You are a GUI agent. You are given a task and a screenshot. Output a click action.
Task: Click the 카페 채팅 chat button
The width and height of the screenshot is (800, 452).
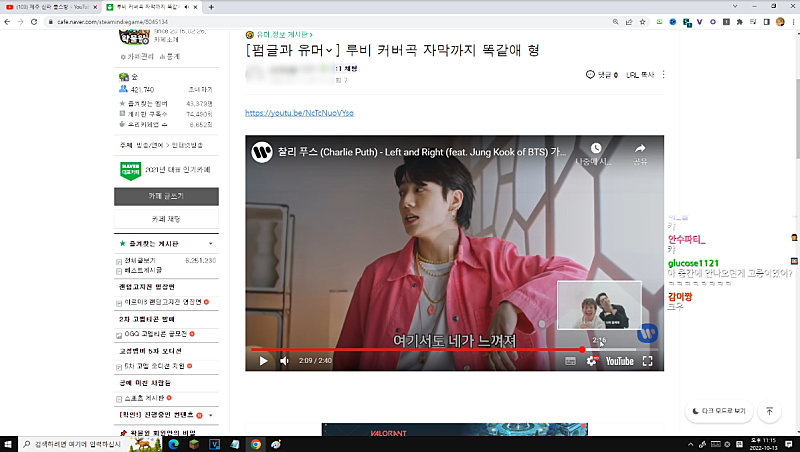166,219
